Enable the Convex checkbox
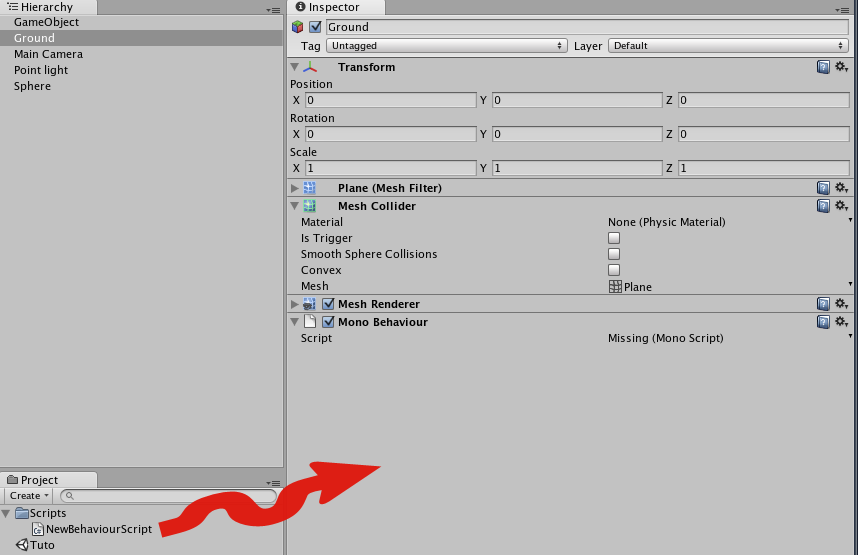Viewport: 858px width, 555px height. point(614,270)
